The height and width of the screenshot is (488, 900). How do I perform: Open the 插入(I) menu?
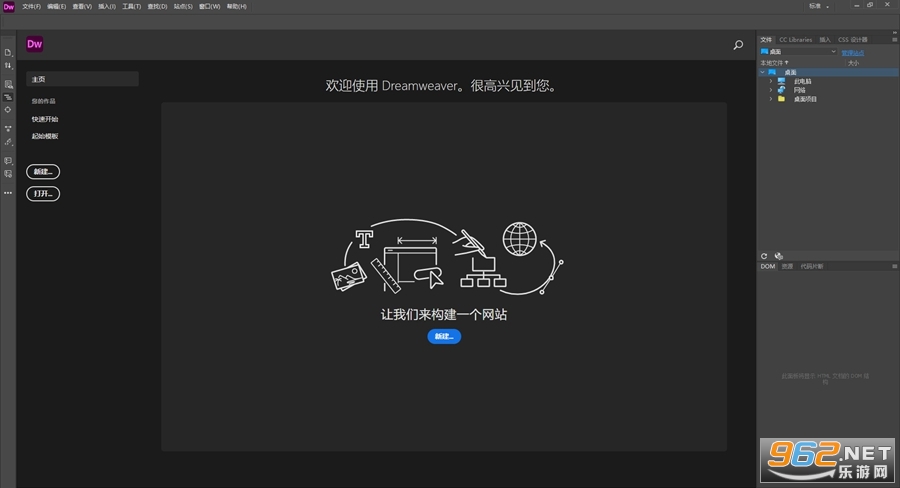[107, 6]
